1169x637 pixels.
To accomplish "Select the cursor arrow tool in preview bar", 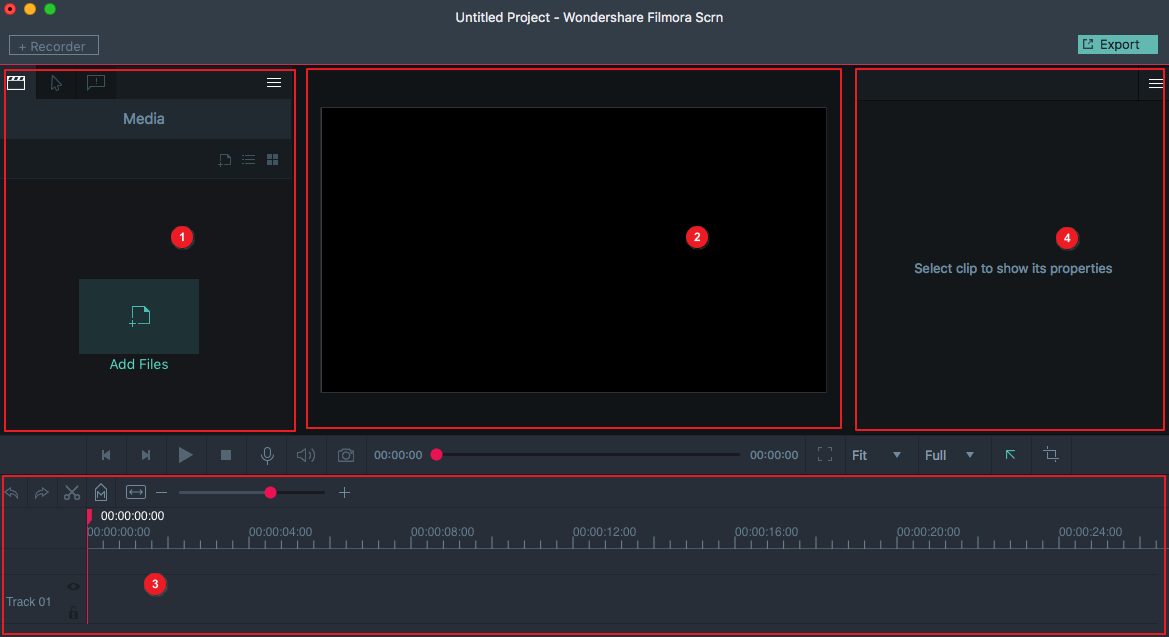I will coord(1010,454).
